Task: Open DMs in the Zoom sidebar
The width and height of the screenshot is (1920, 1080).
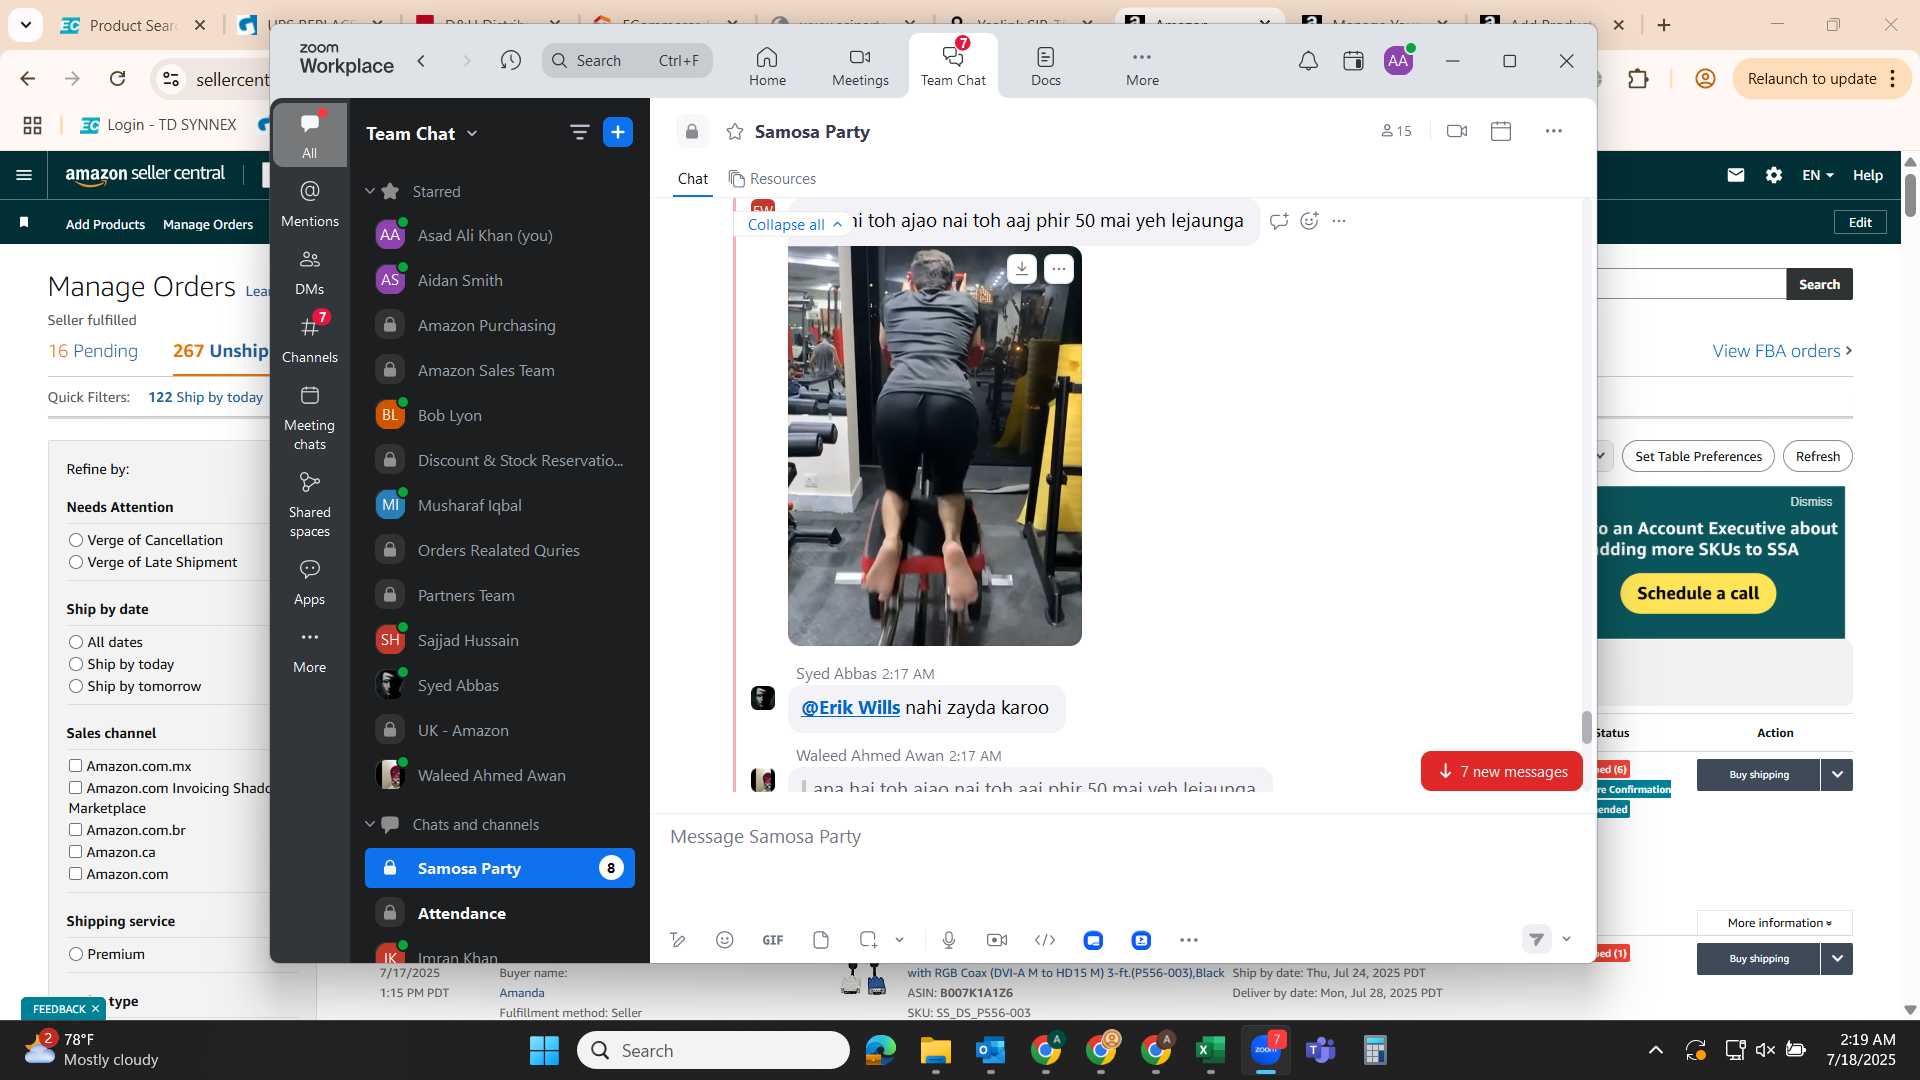Action: (x=310, y=272)
